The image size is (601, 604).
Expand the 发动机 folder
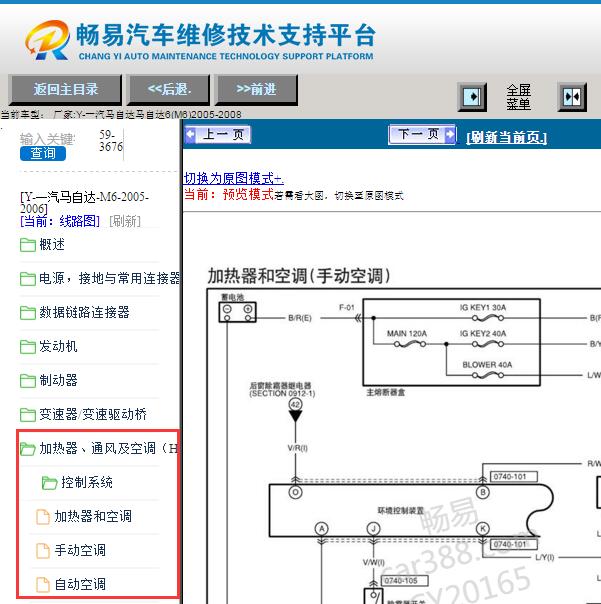[x=58, y=346]
